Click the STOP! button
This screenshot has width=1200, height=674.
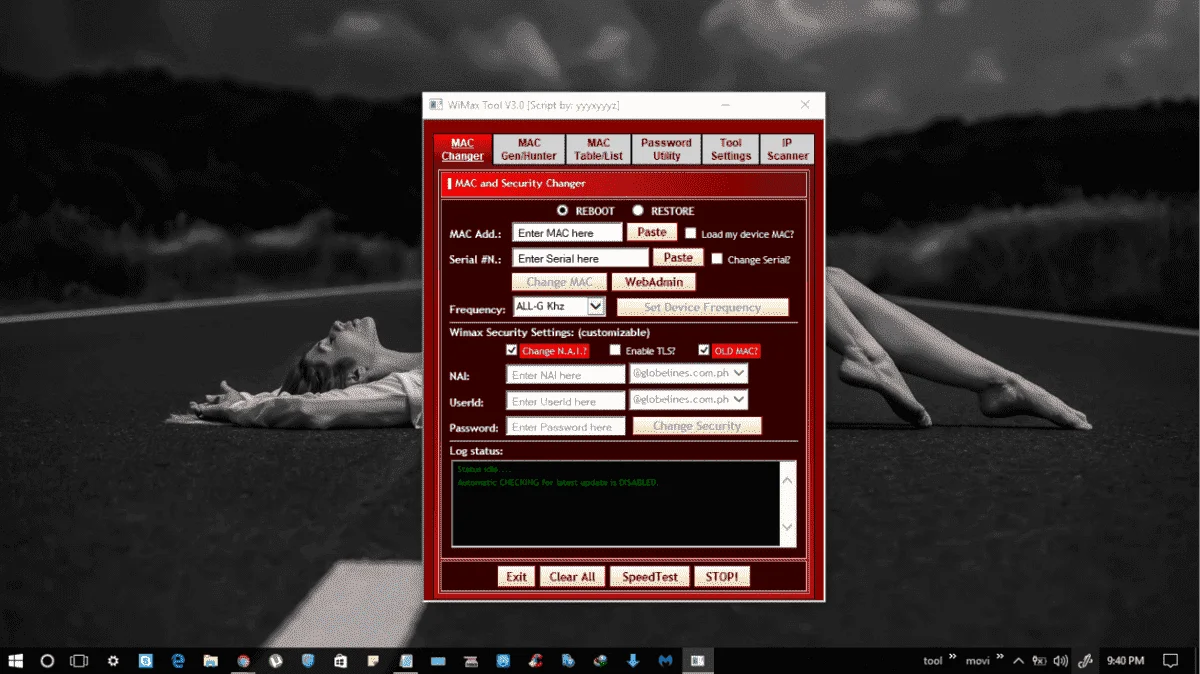coord(722,576)
